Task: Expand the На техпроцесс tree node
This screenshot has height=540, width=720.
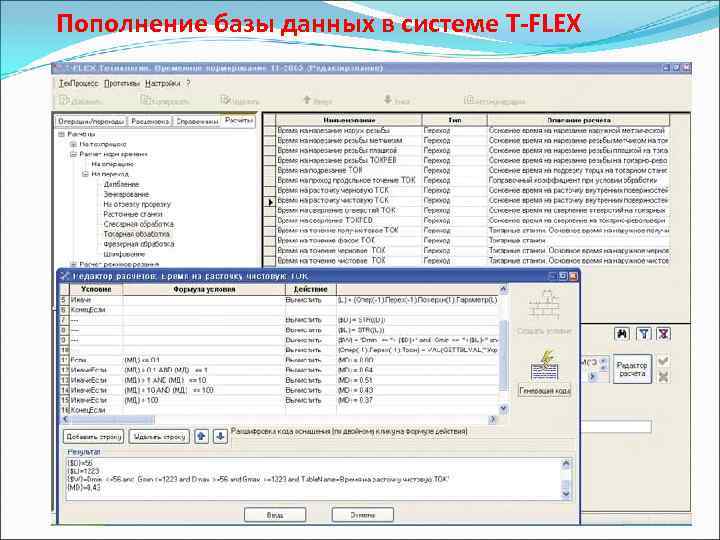Action: [x=73, y=145]
